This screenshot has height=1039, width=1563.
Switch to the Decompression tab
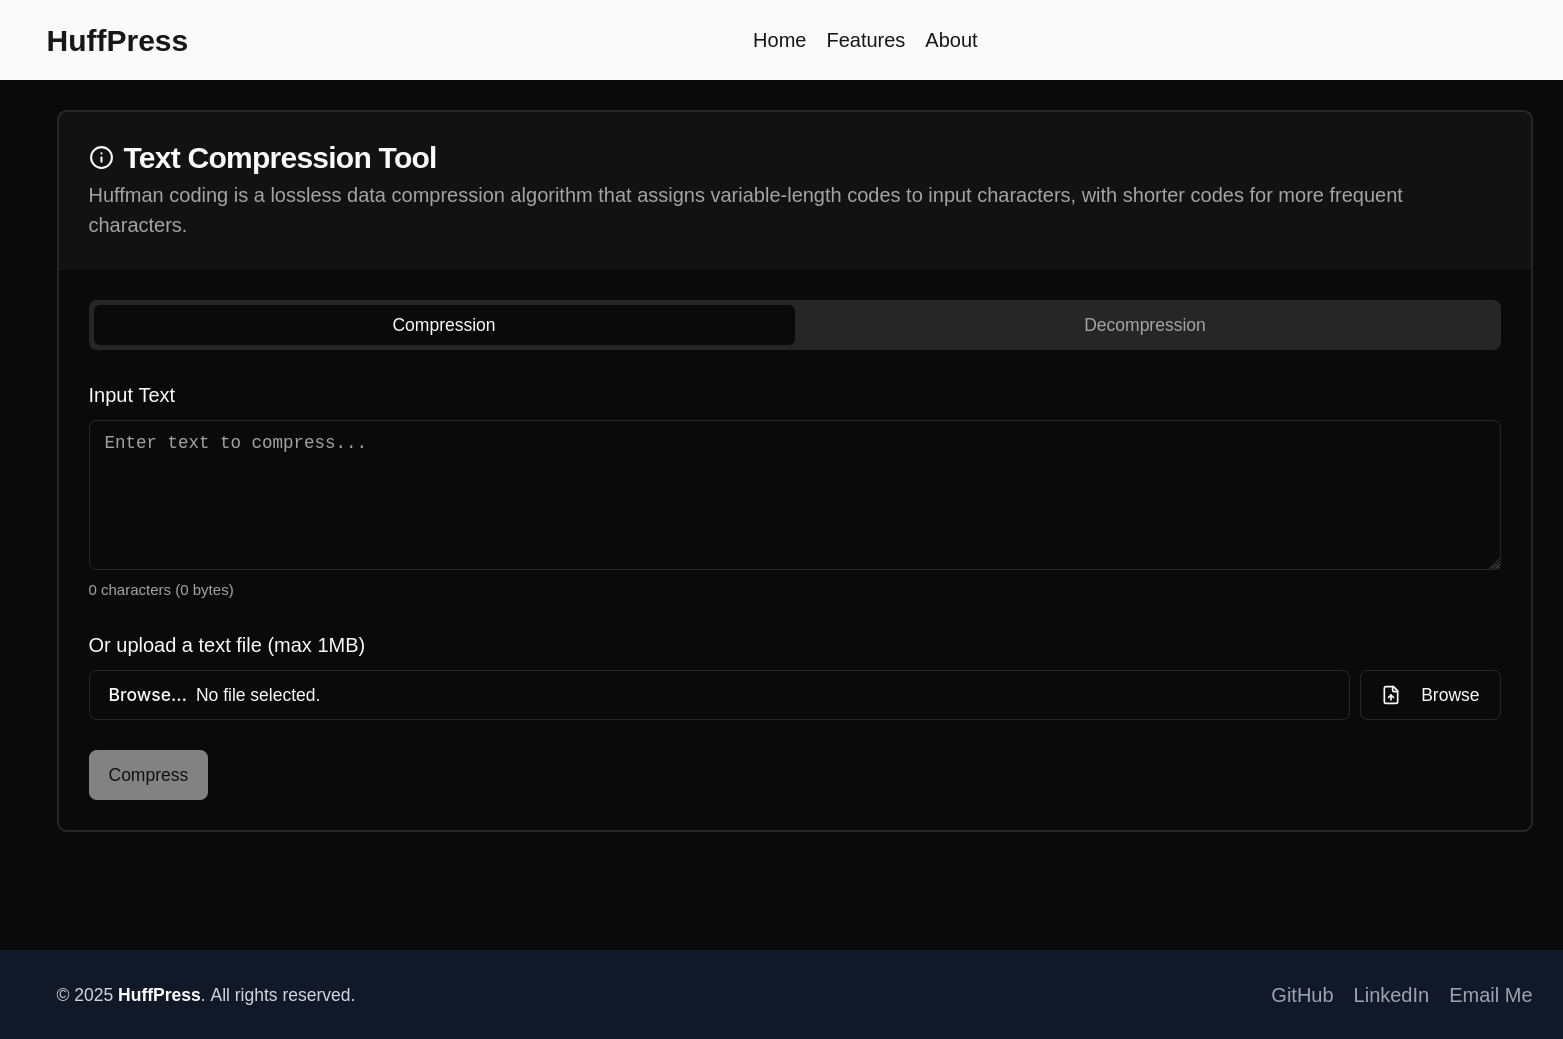[x=1144, y=325]
